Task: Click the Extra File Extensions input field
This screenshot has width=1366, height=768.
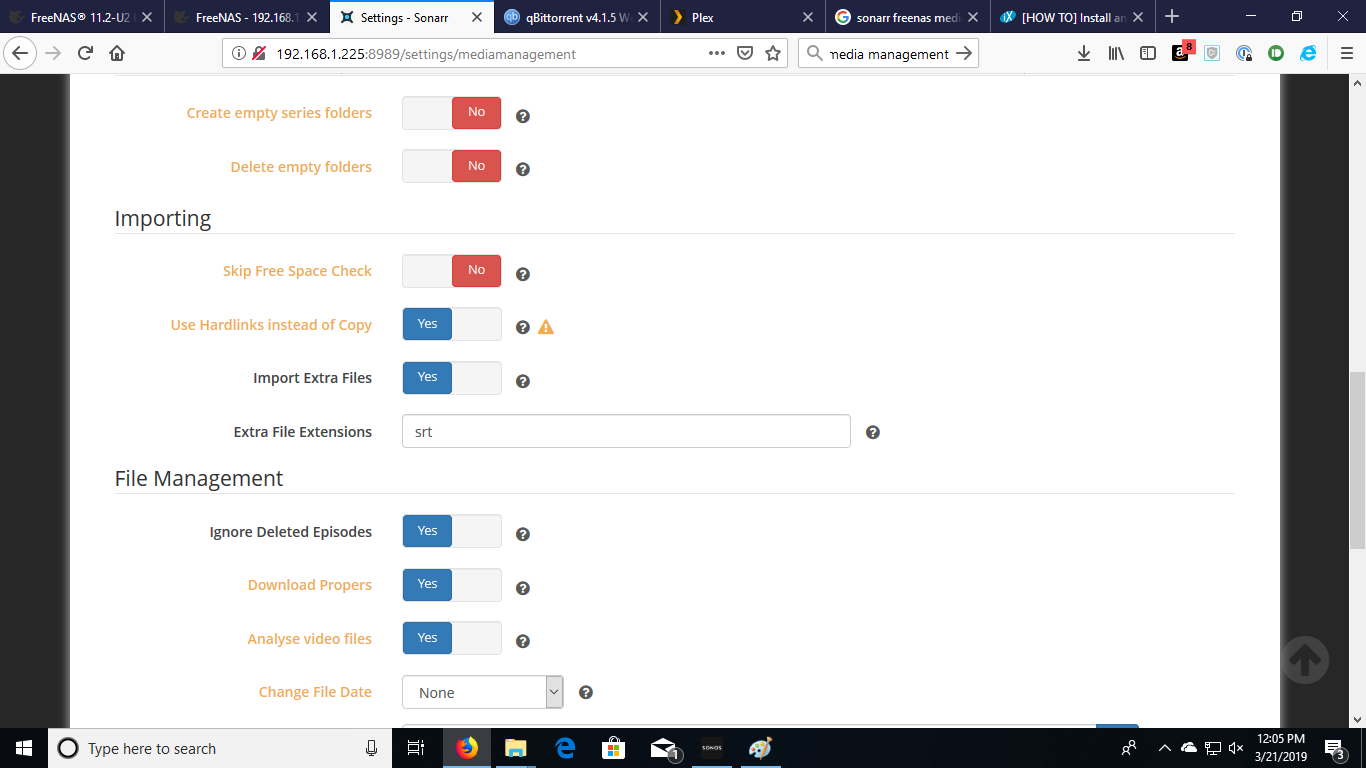Action: pos(626,431)
